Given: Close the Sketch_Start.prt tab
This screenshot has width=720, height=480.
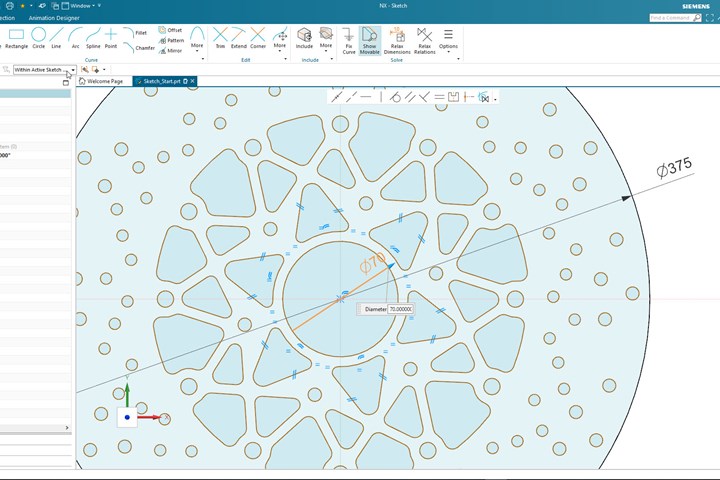Looking at the screenshot, I should [193, 81].
